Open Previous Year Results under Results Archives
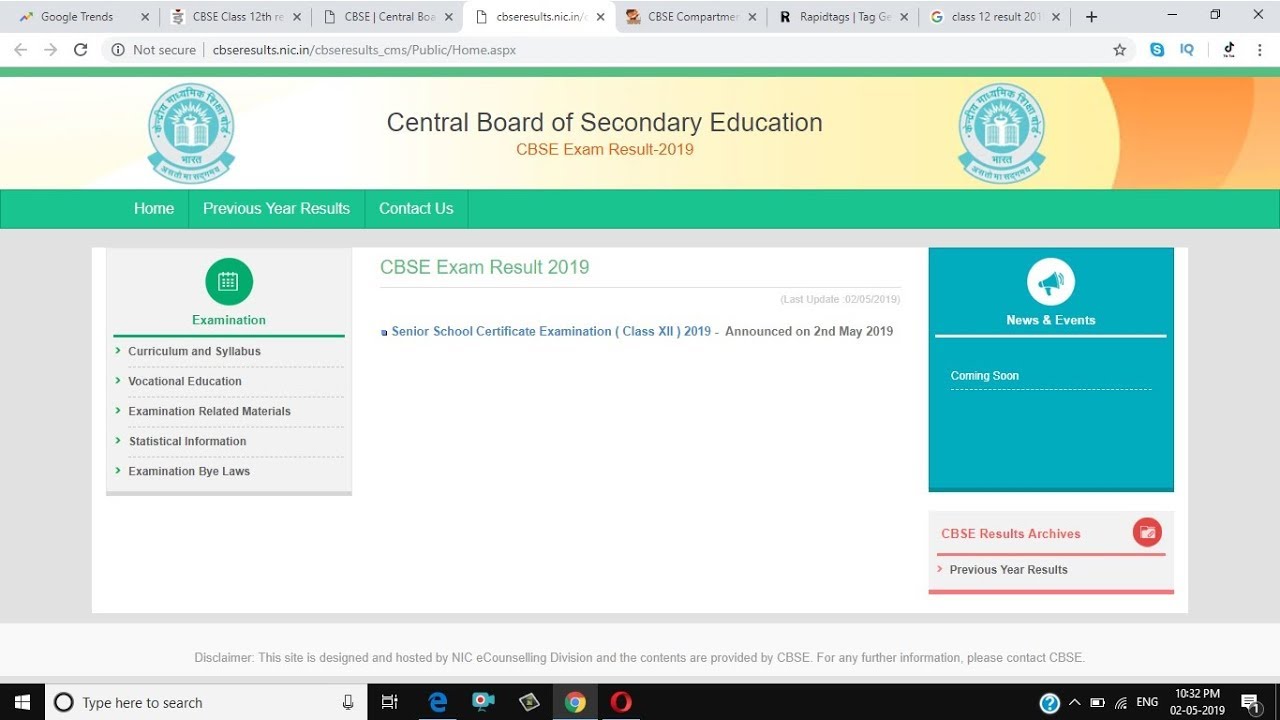This screenshot has width=1280, height=720. pyautogui.click(x=1008, y=569)
